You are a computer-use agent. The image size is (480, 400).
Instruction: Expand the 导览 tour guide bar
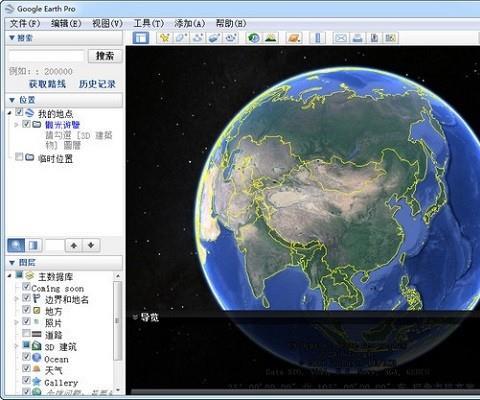click(135, 317)
